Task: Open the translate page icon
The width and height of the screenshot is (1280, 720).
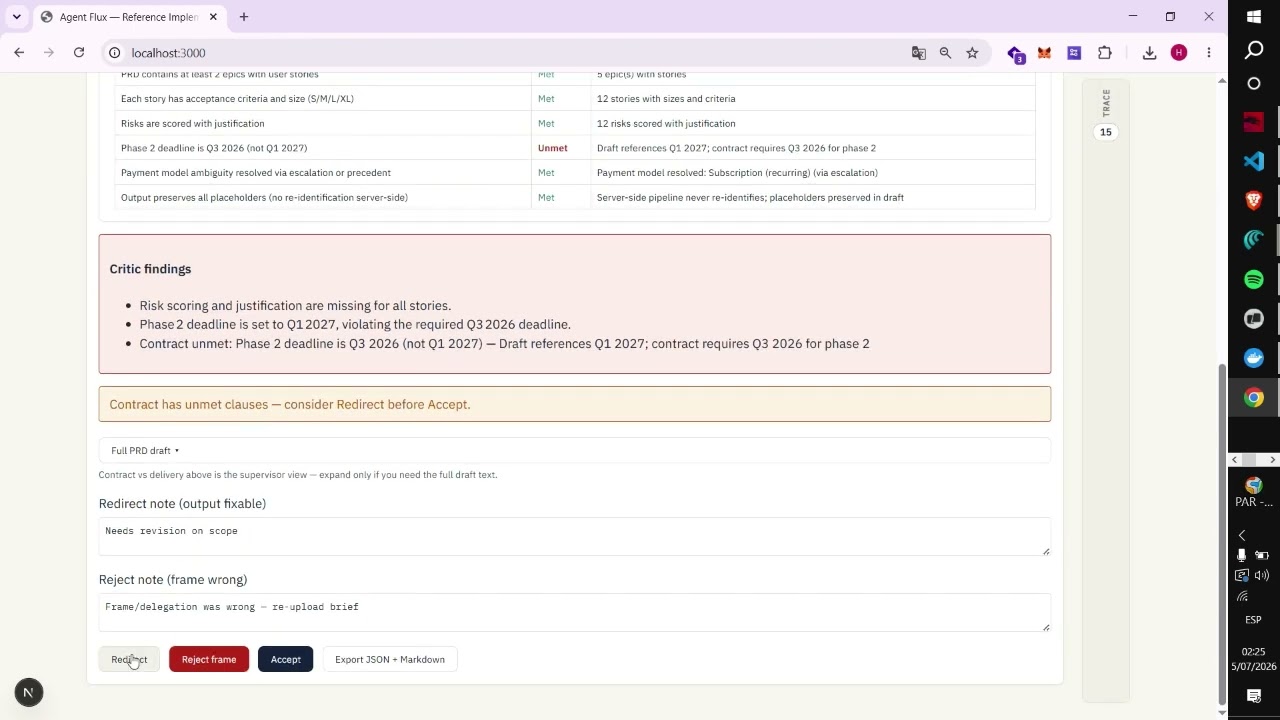Action: [918, 53]
